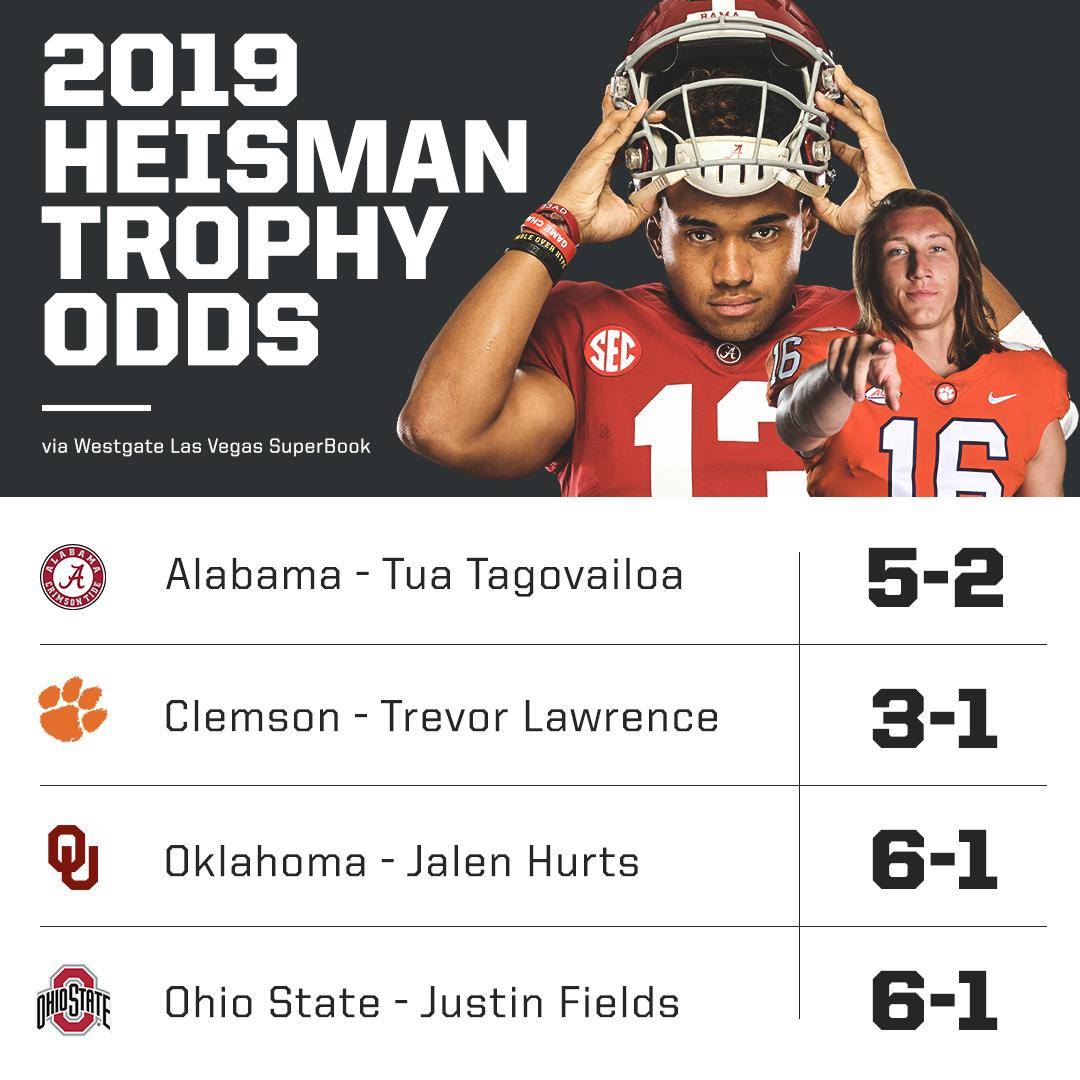Click the 6-1 odds for Ohio State
The image size is (1080, 1080).
[x=934, y=1001]
